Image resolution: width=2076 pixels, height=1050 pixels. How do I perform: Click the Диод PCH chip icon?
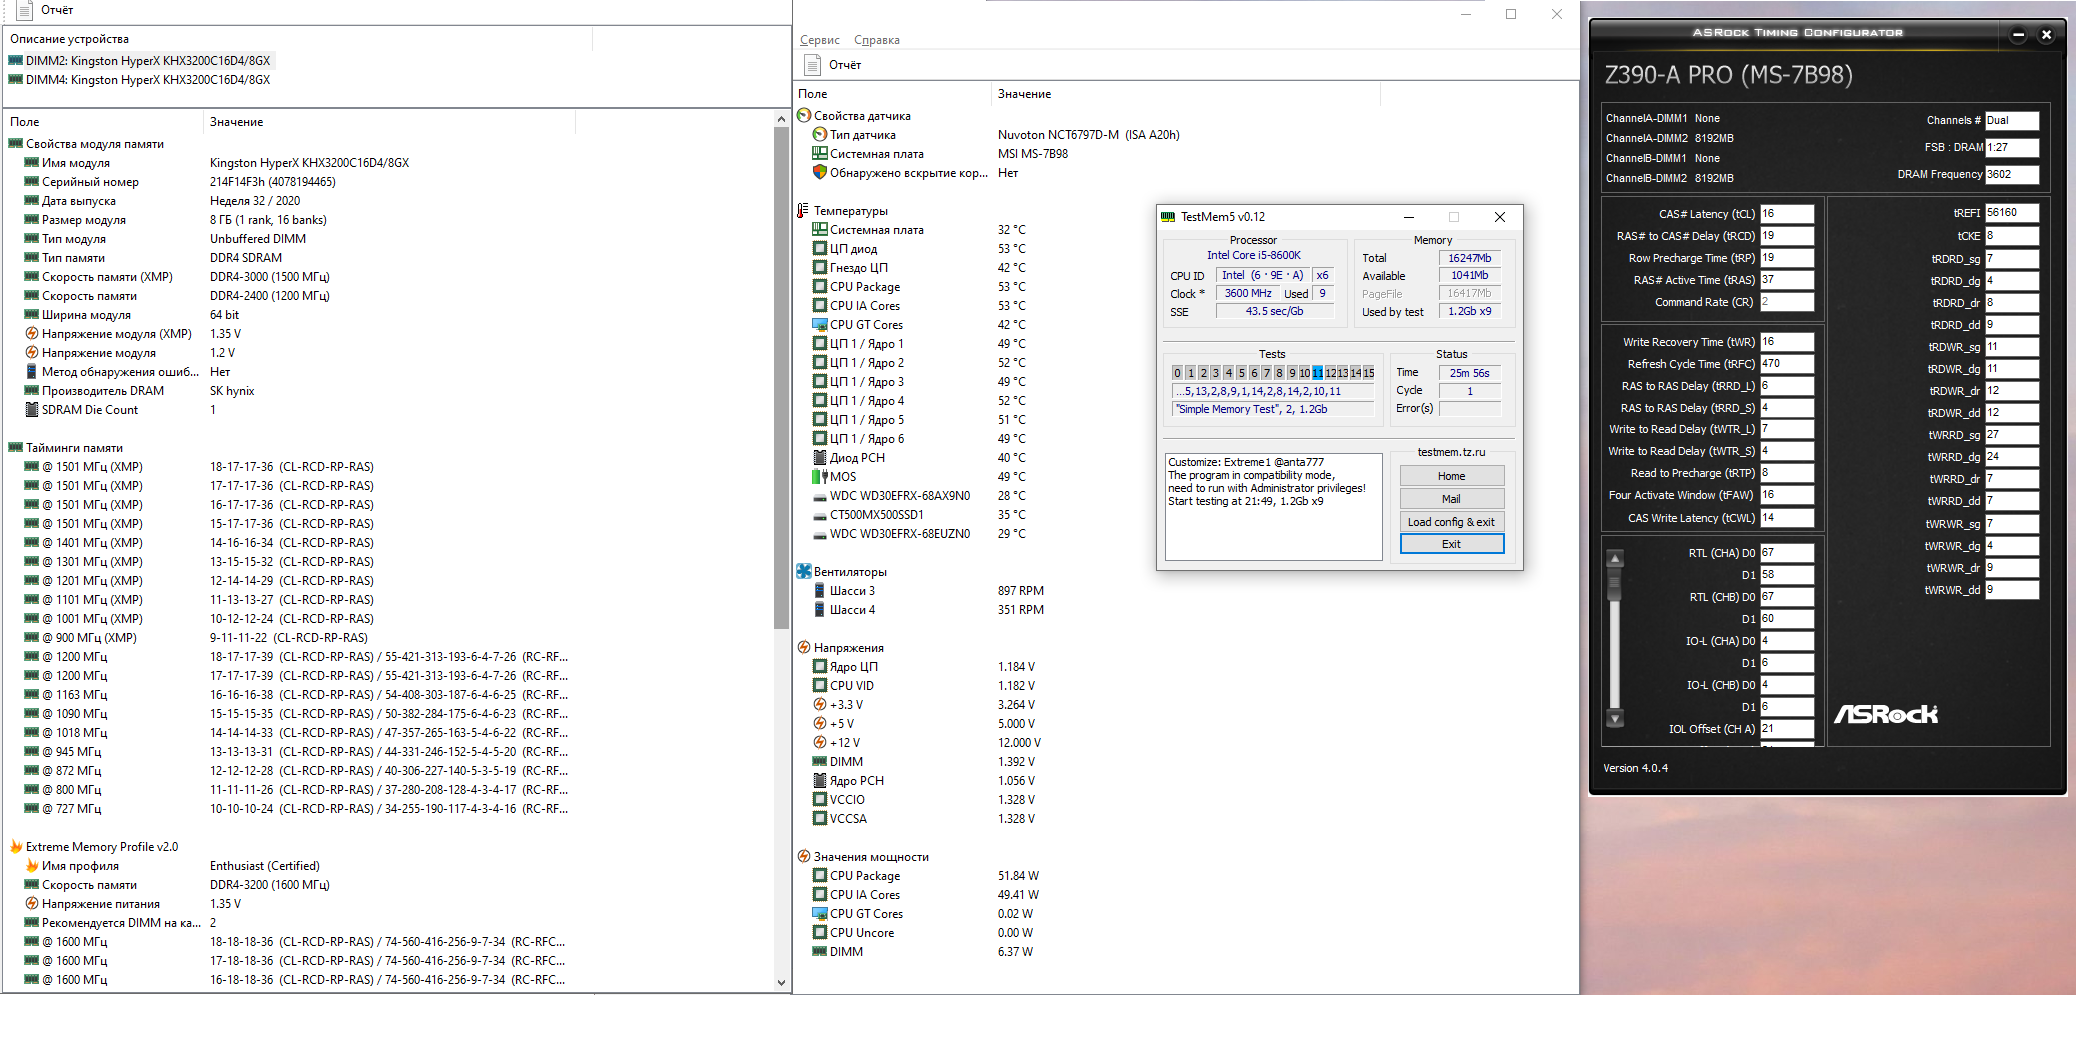click(x=820, y=458)
